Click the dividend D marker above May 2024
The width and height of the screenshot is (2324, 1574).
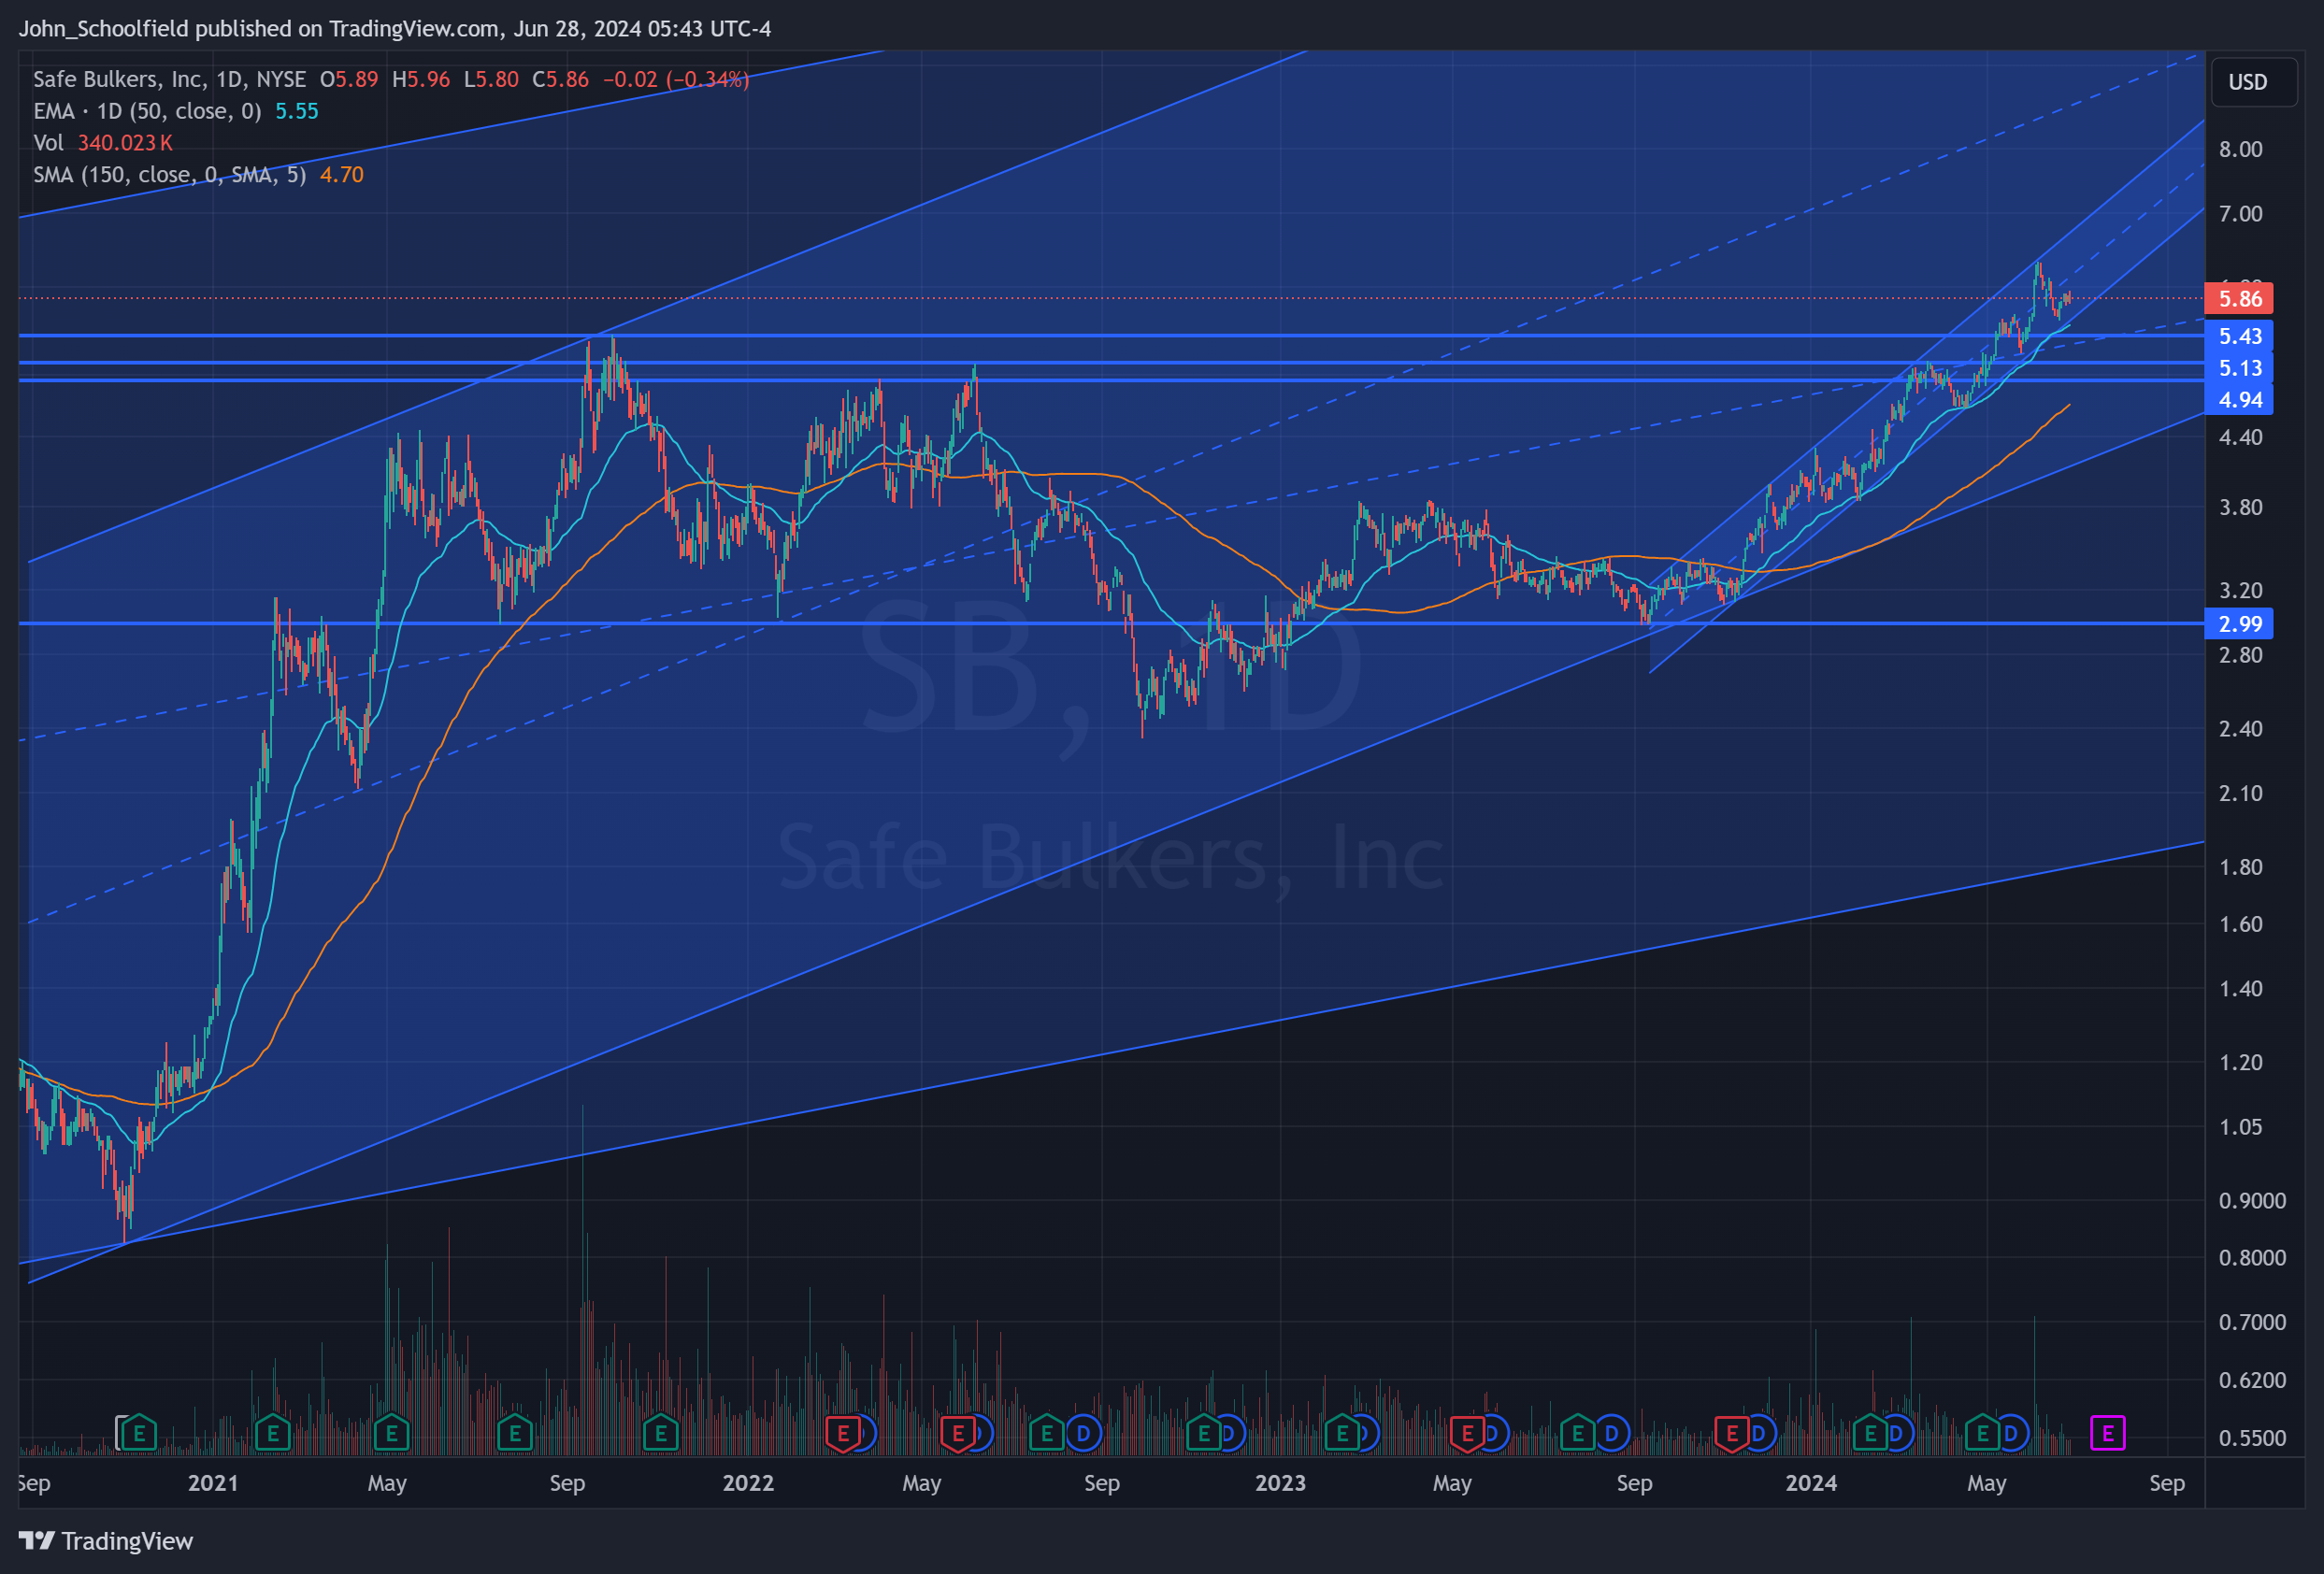2012,1434
